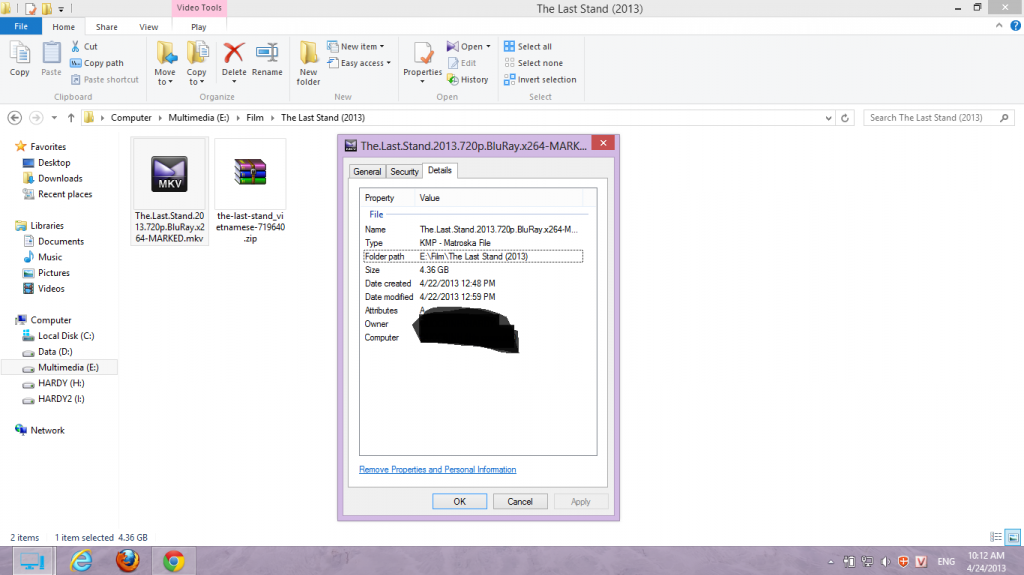Go back with the Back arrow

pos(14,118)
